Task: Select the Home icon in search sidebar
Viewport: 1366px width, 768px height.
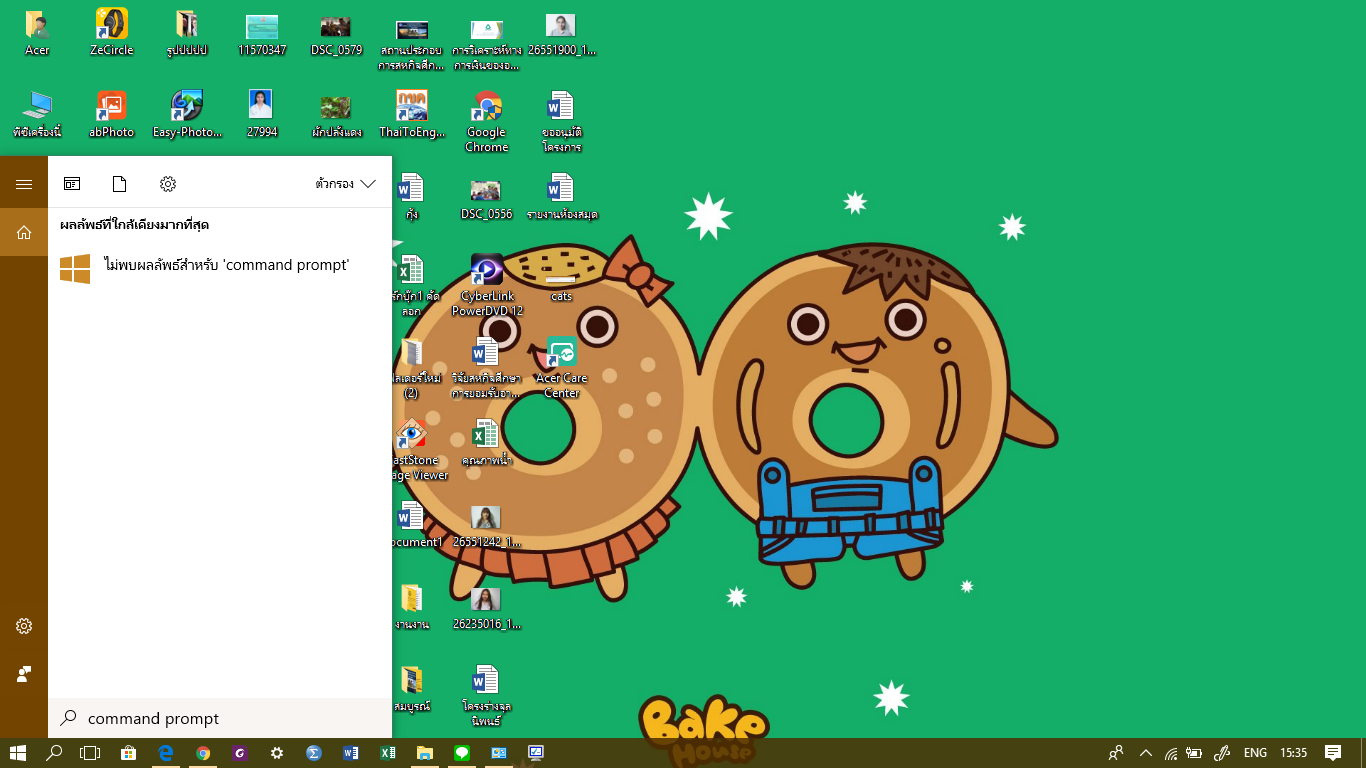Action: click(x=24, y=232)
